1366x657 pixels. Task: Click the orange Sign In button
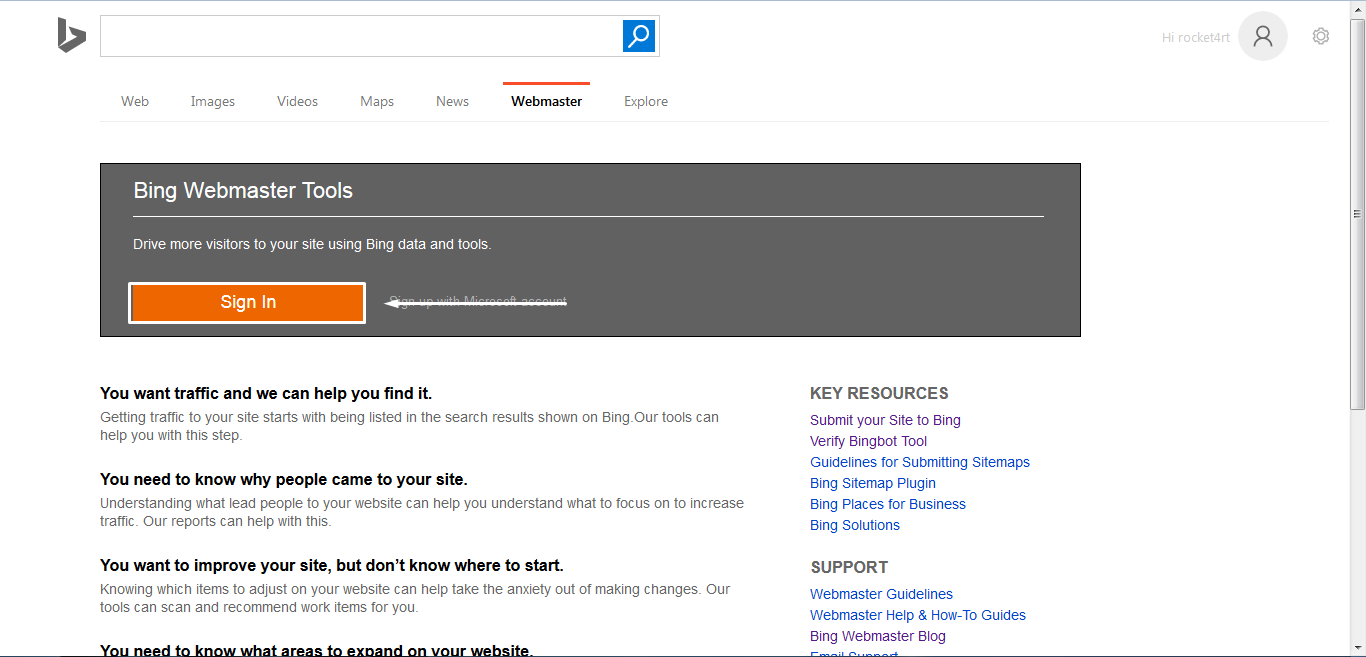[x=247, y=303]
